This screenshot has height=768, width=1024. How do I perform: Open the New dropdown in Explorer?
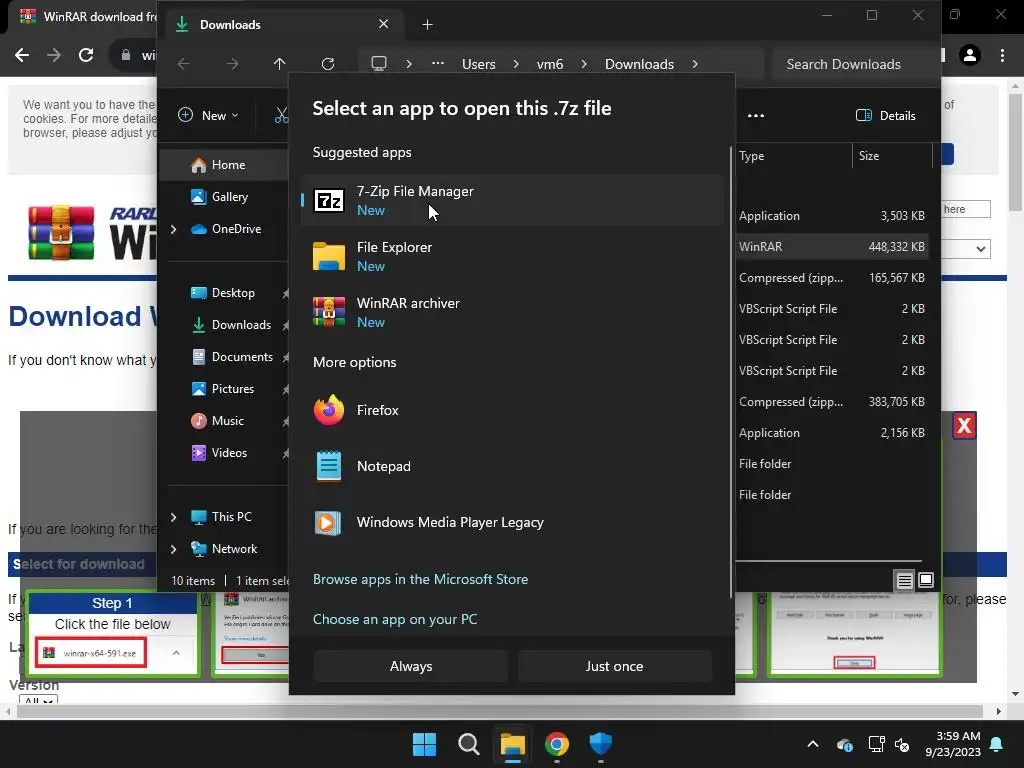[208, 116]
